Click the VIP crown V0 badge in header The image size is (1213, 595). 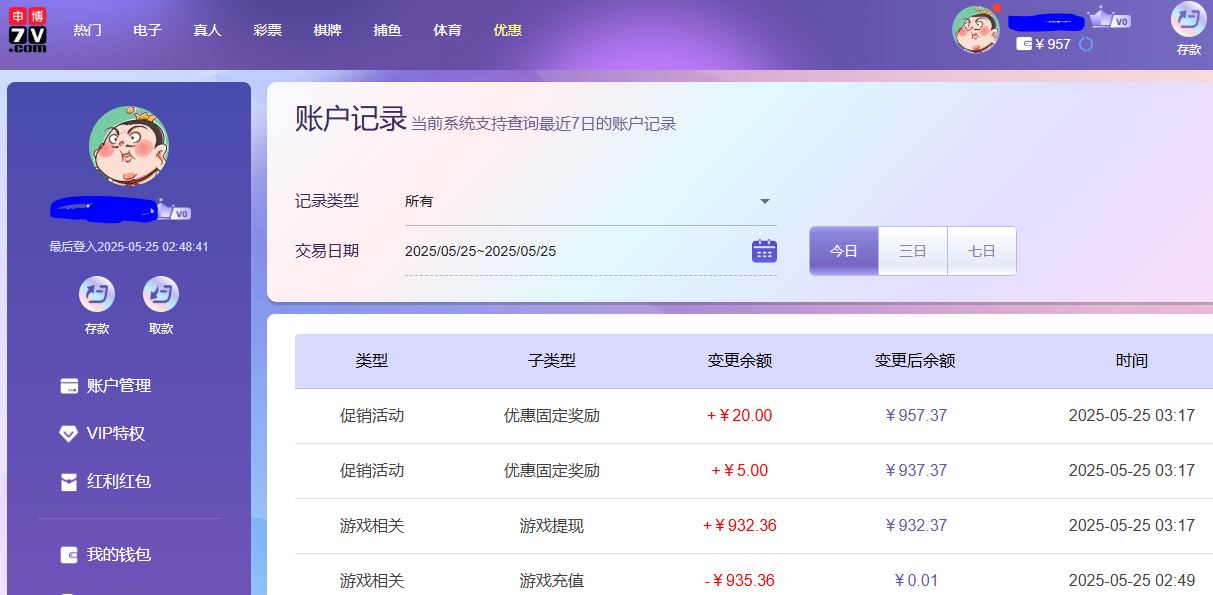click(x=1109, y=19)
